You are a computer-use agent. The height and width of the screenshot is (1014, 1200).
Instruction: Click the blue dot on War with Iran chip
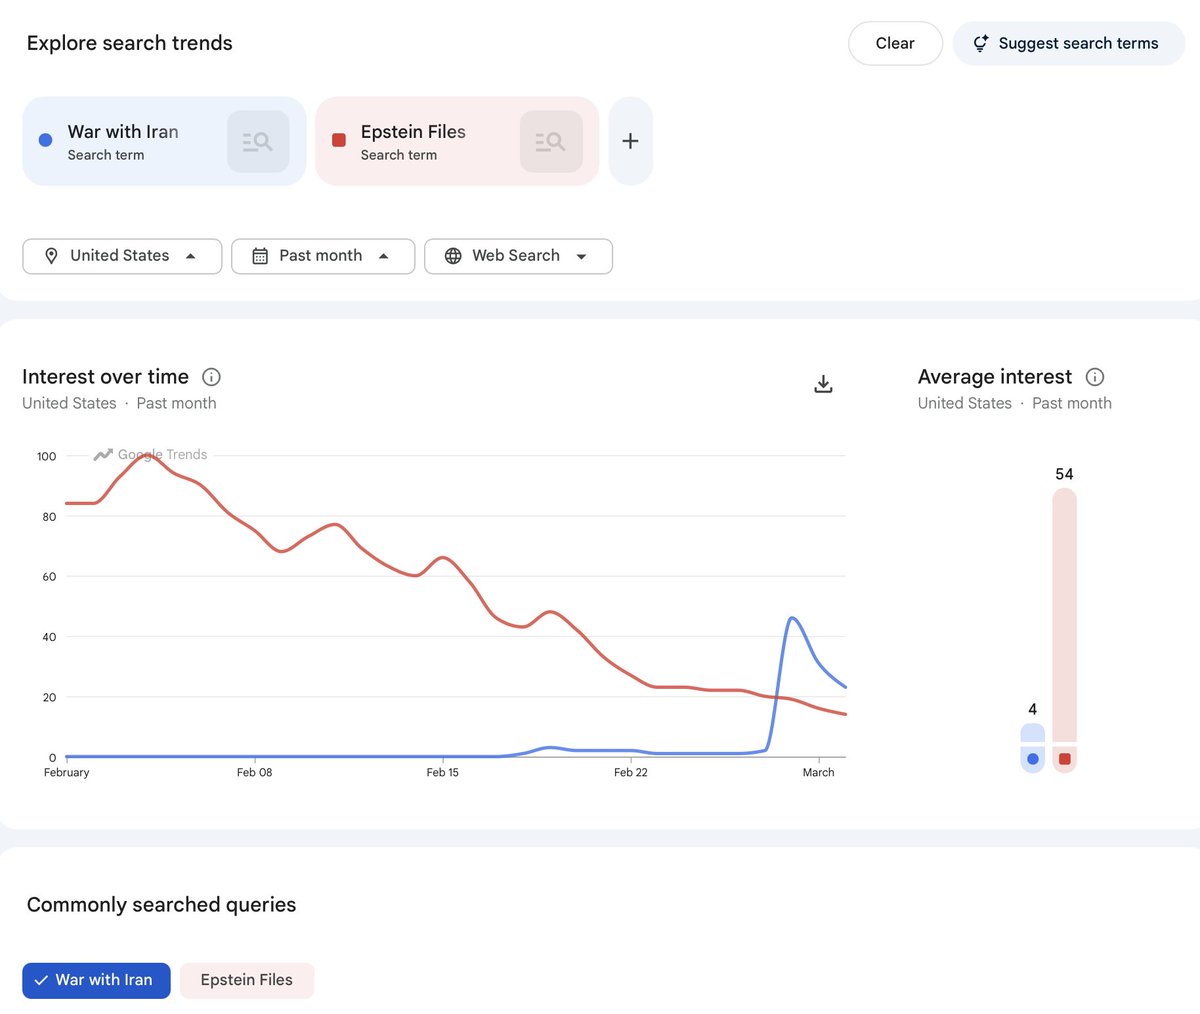pyautogui.click(x=45, y=140)
